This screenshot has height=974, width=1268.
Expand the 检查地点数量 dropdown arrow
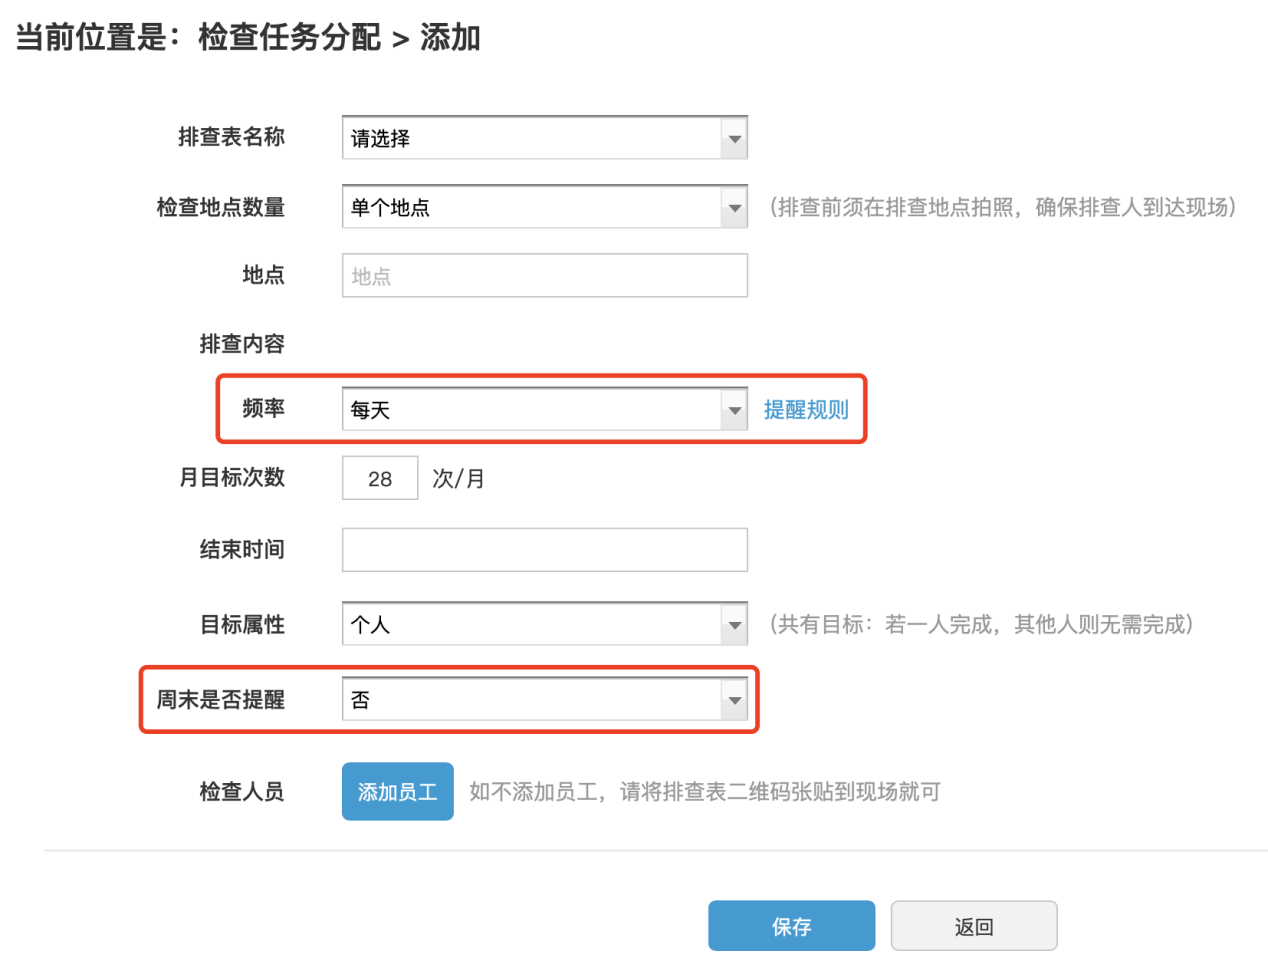(x=735, y=208)
